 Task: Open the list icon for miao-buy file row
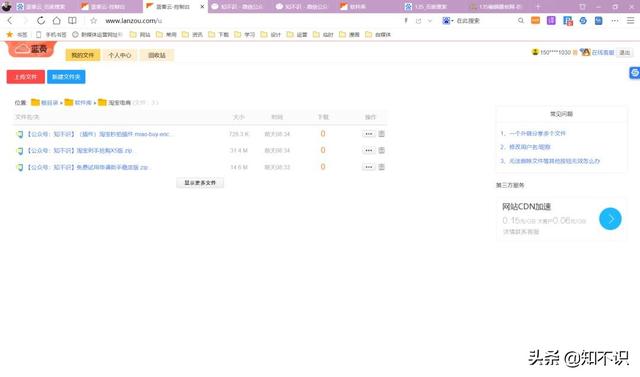tap(382, 134)
